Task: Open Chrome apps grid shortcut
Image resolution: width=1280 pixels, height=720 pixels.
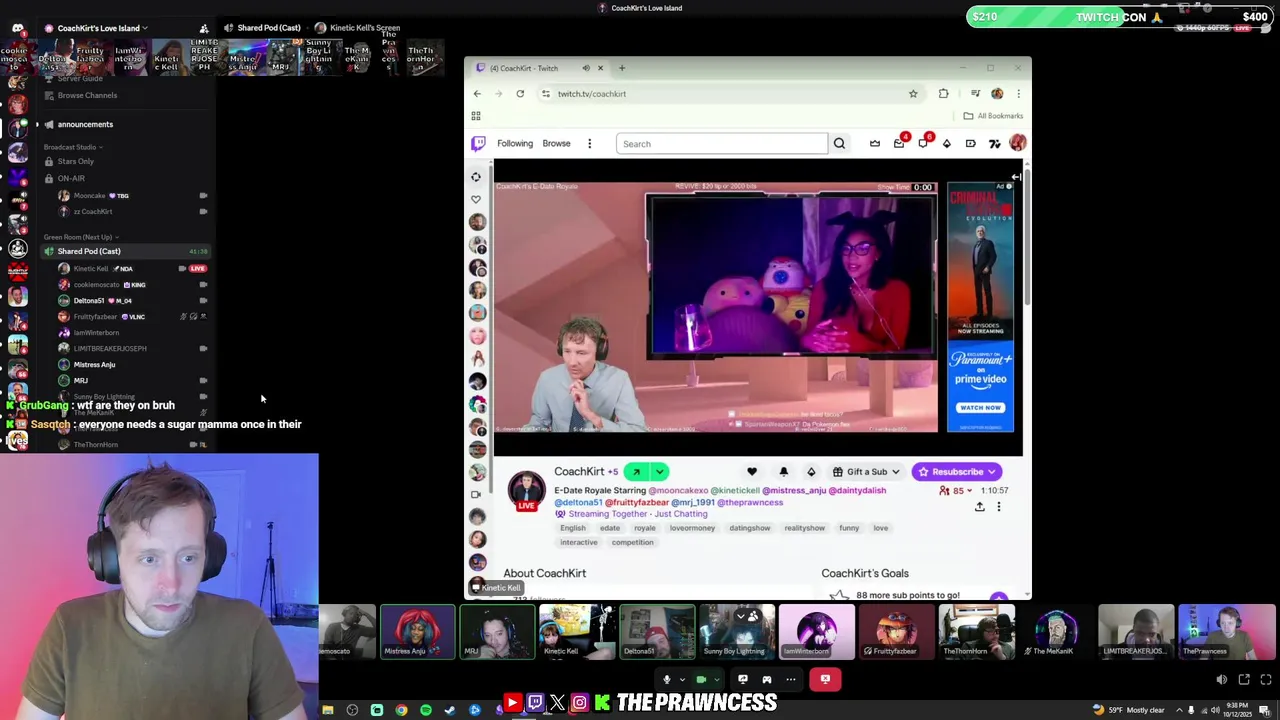Action: pos(476,116)
